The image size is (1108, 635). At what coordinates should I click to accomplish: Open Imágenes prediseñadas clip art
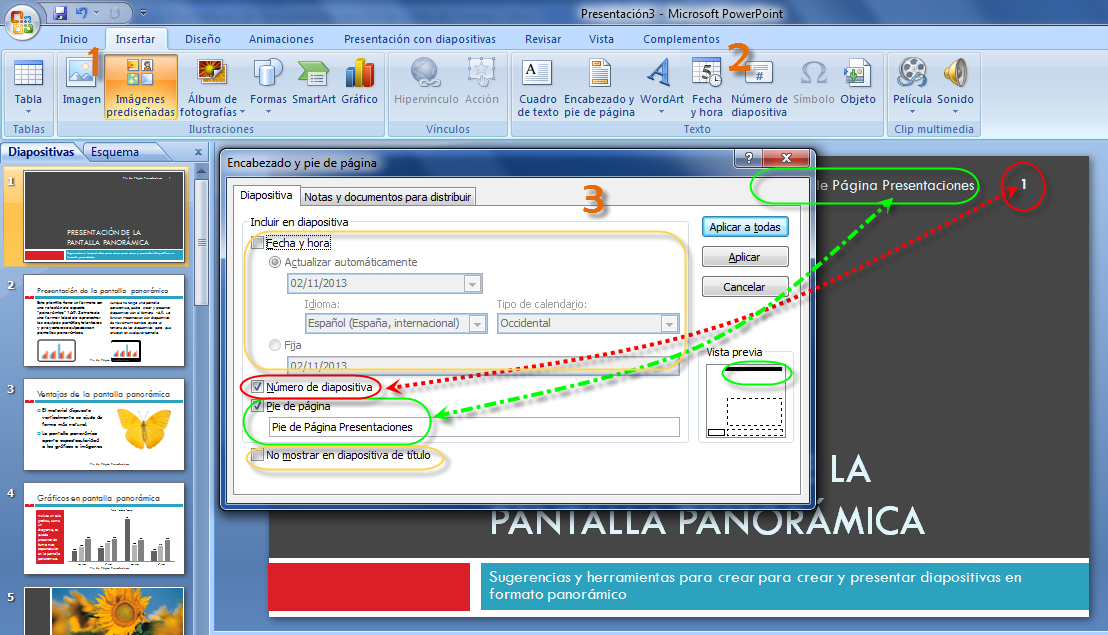[x=141, y=87]
